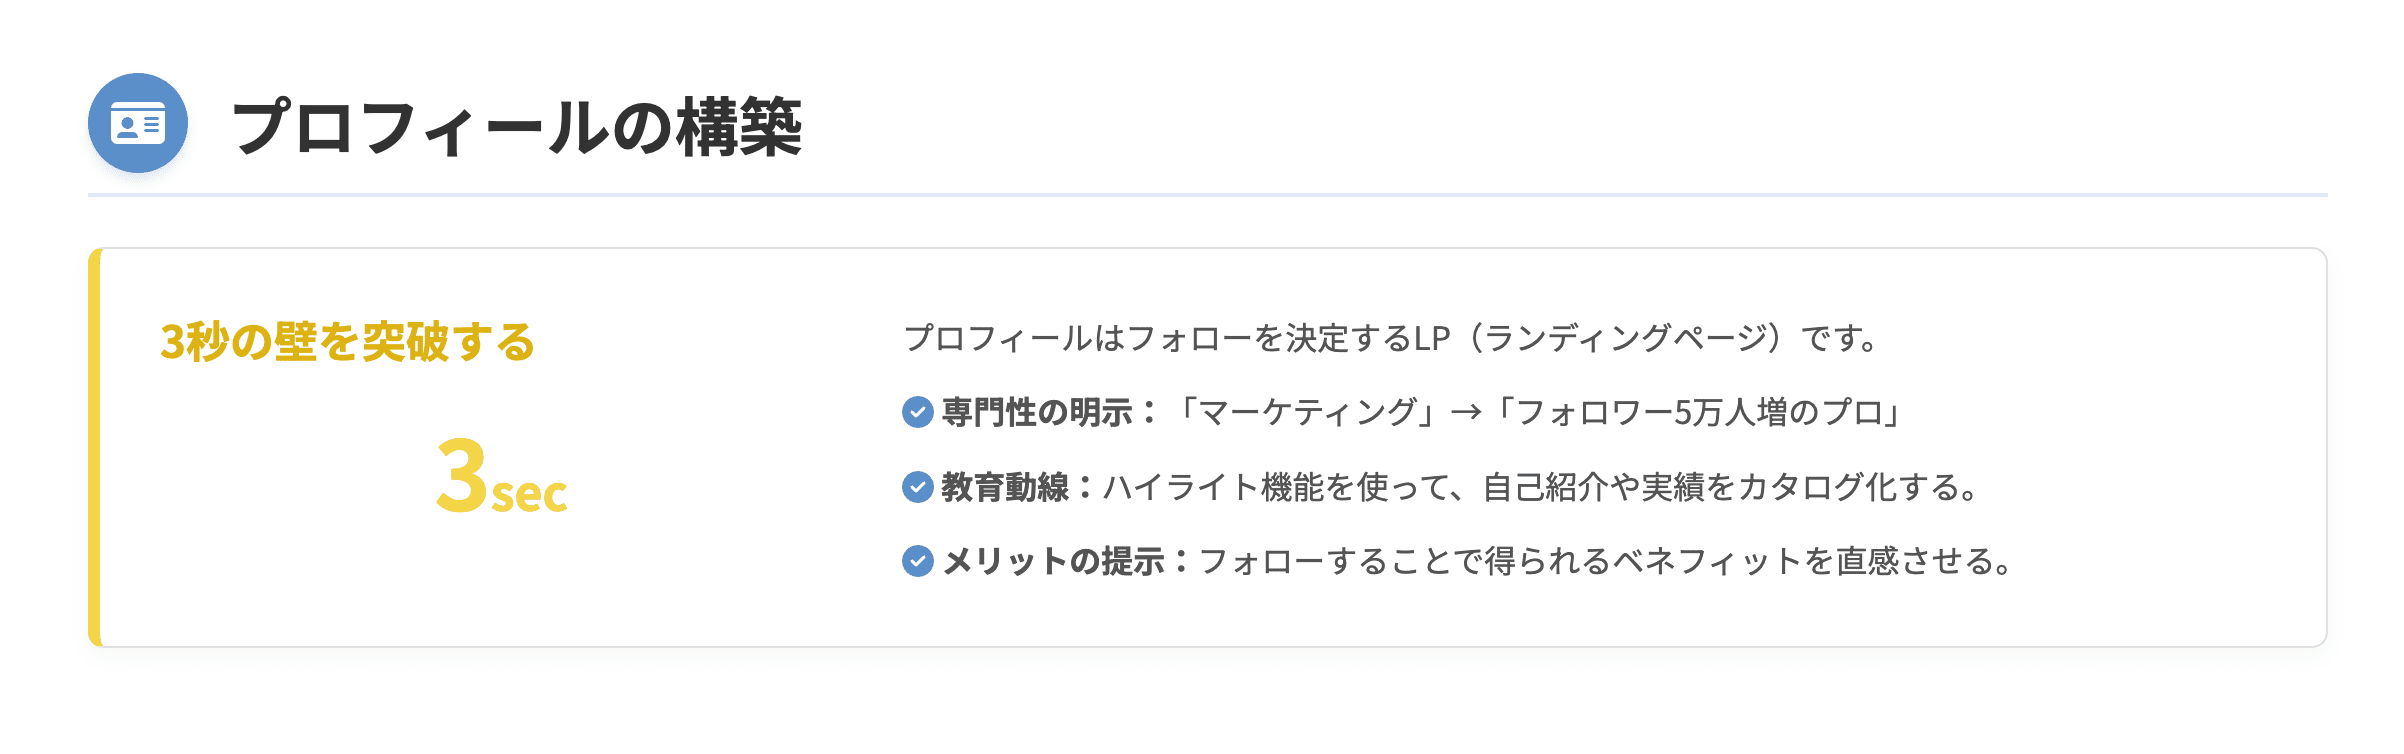Click the arrow between the two quoted phrases
The width and height of the screenshot is (2404, 754).
pyautogui.click(x=1466, y=412)
